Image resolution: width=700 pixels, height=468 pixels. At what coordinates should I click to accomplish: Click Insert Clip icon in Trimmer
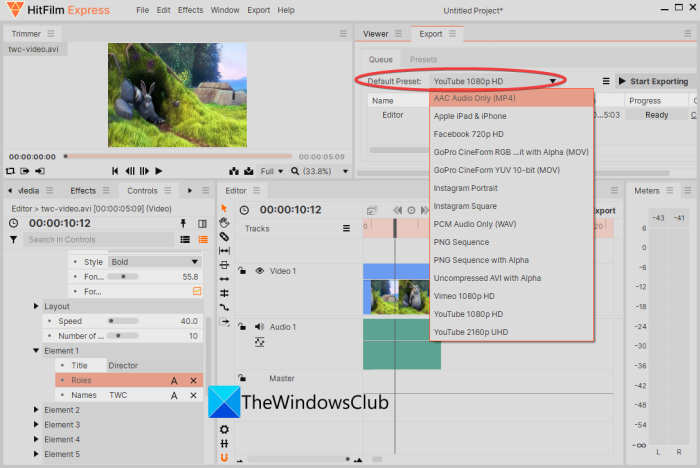(234, 171)
